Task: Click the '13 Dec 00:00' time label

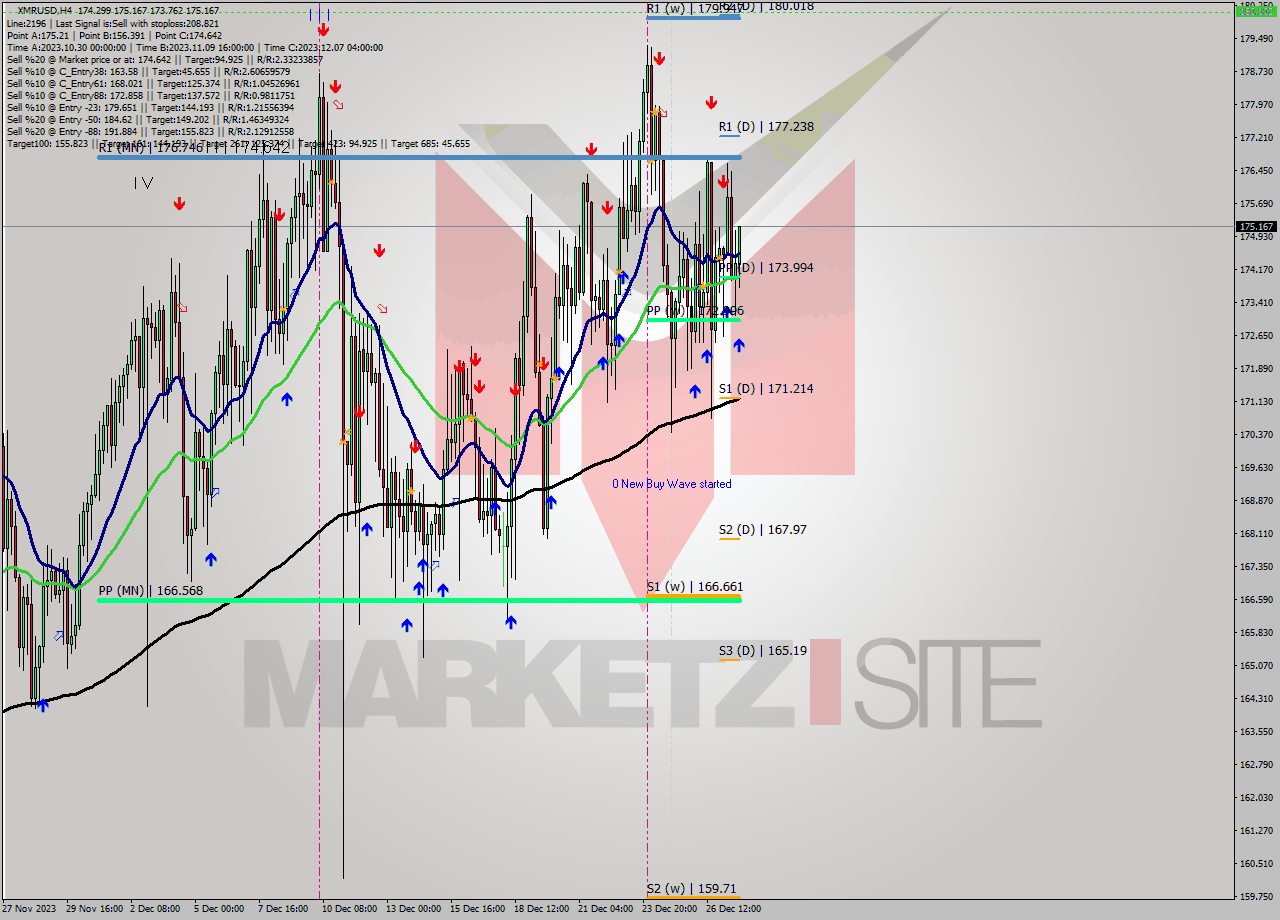Action: coord(412,909)
